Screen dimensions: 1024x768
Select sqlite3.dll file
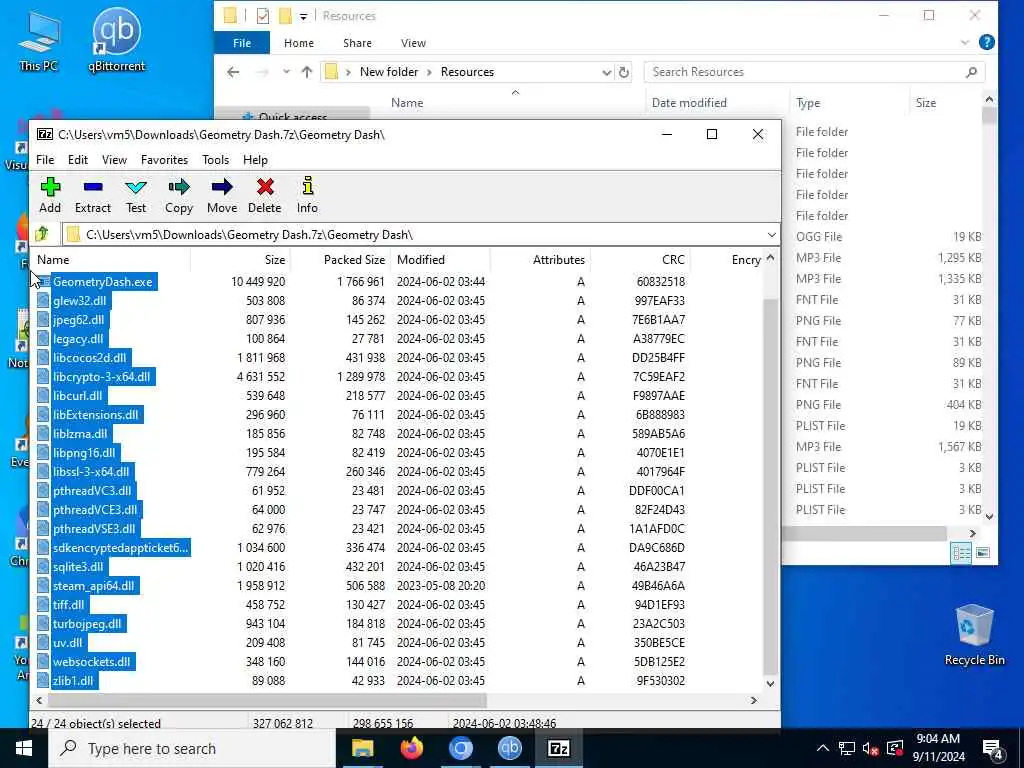[78, 567]
